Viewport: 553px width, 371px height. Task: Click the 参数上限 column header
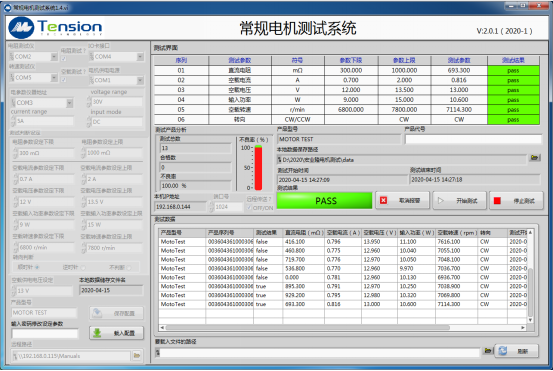click(x=404, y=60)
